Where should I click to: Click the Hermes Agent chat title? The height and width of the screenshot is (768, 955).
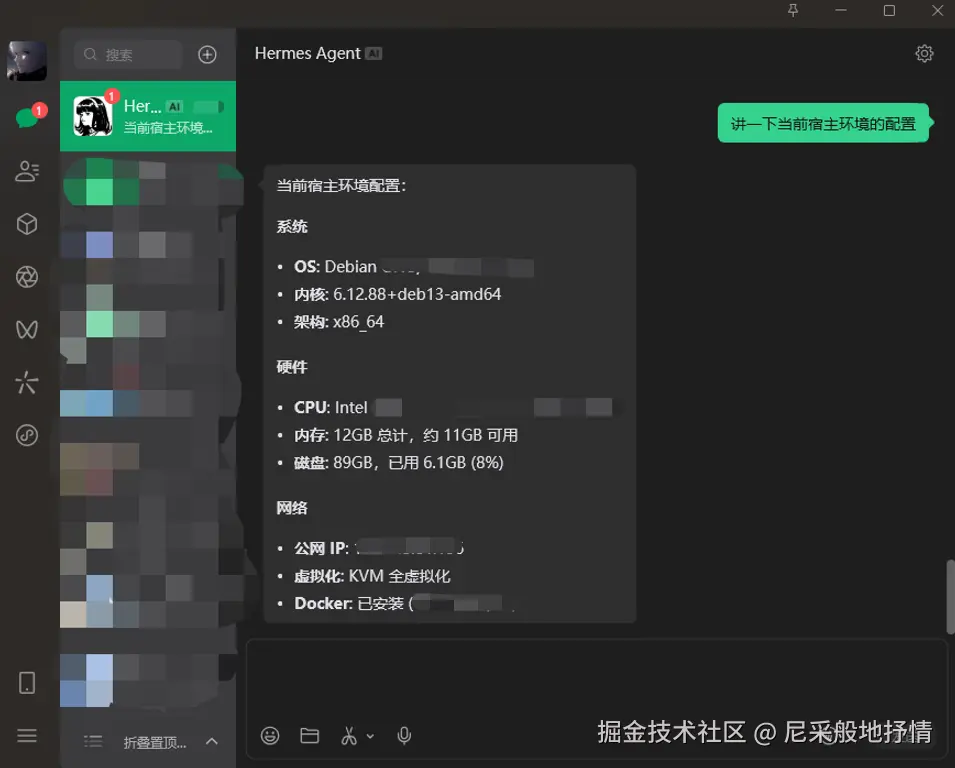(308, 54)
